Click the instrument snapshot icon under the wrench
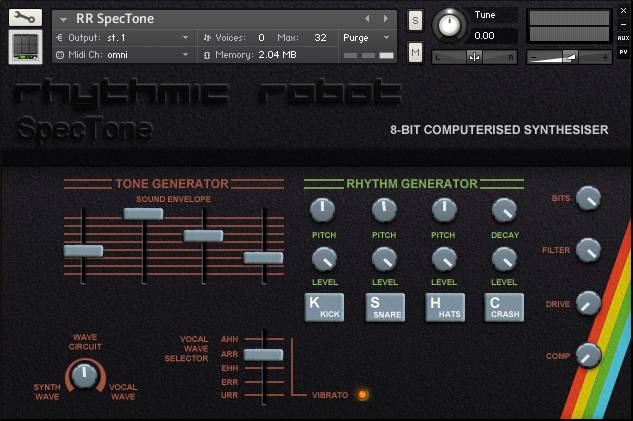This screenshot has height=421, width=633. coord(25,47)
